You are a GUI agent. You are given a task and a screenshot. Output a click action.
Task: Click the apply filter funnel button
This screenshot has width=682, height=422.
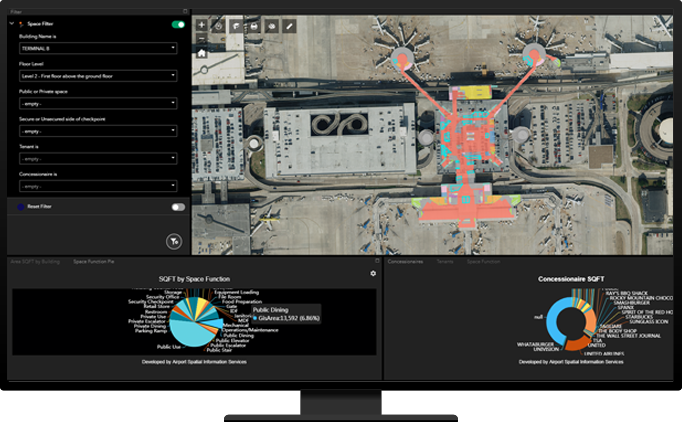point(172,241)
